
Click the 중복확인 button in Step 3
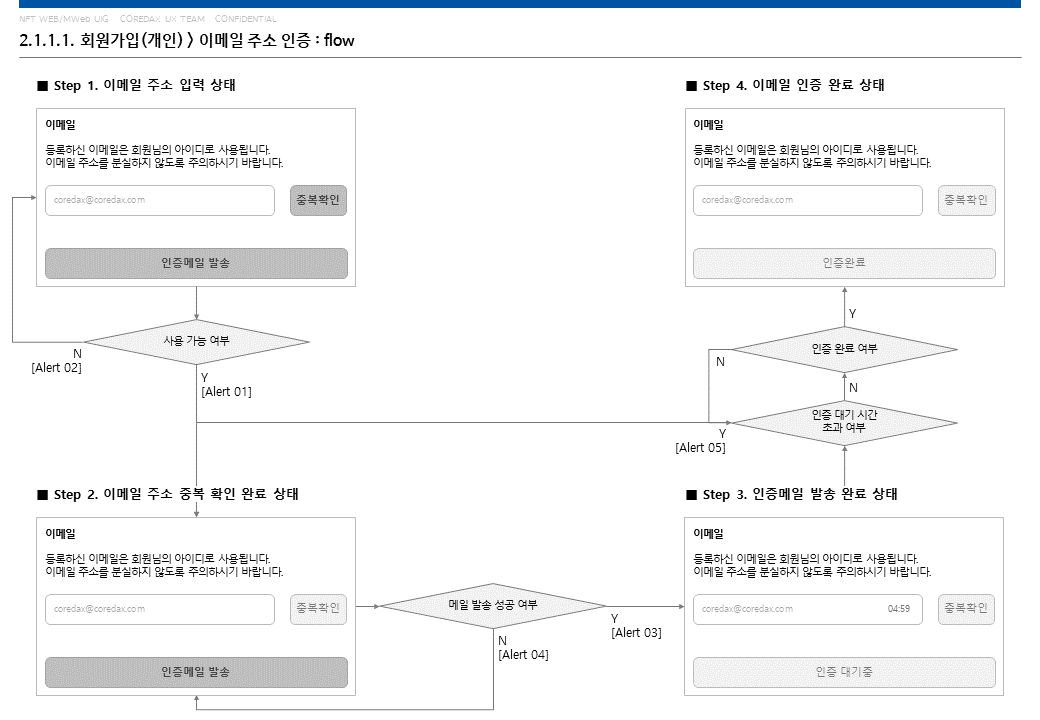[x=966, y=609]
